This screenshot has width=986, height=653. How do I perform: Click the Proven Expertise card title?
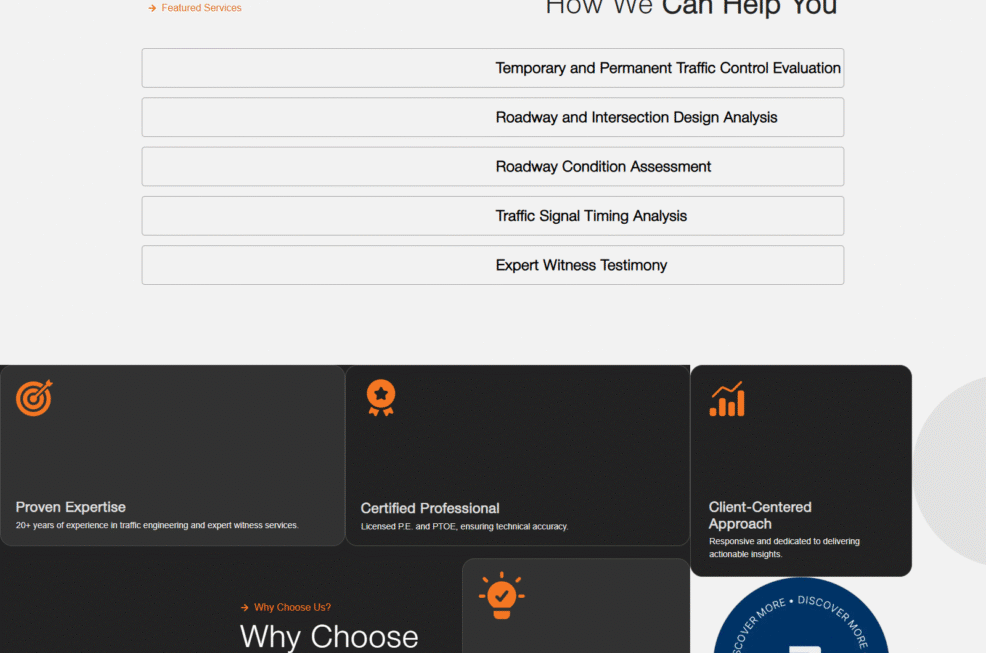point(70,507)
